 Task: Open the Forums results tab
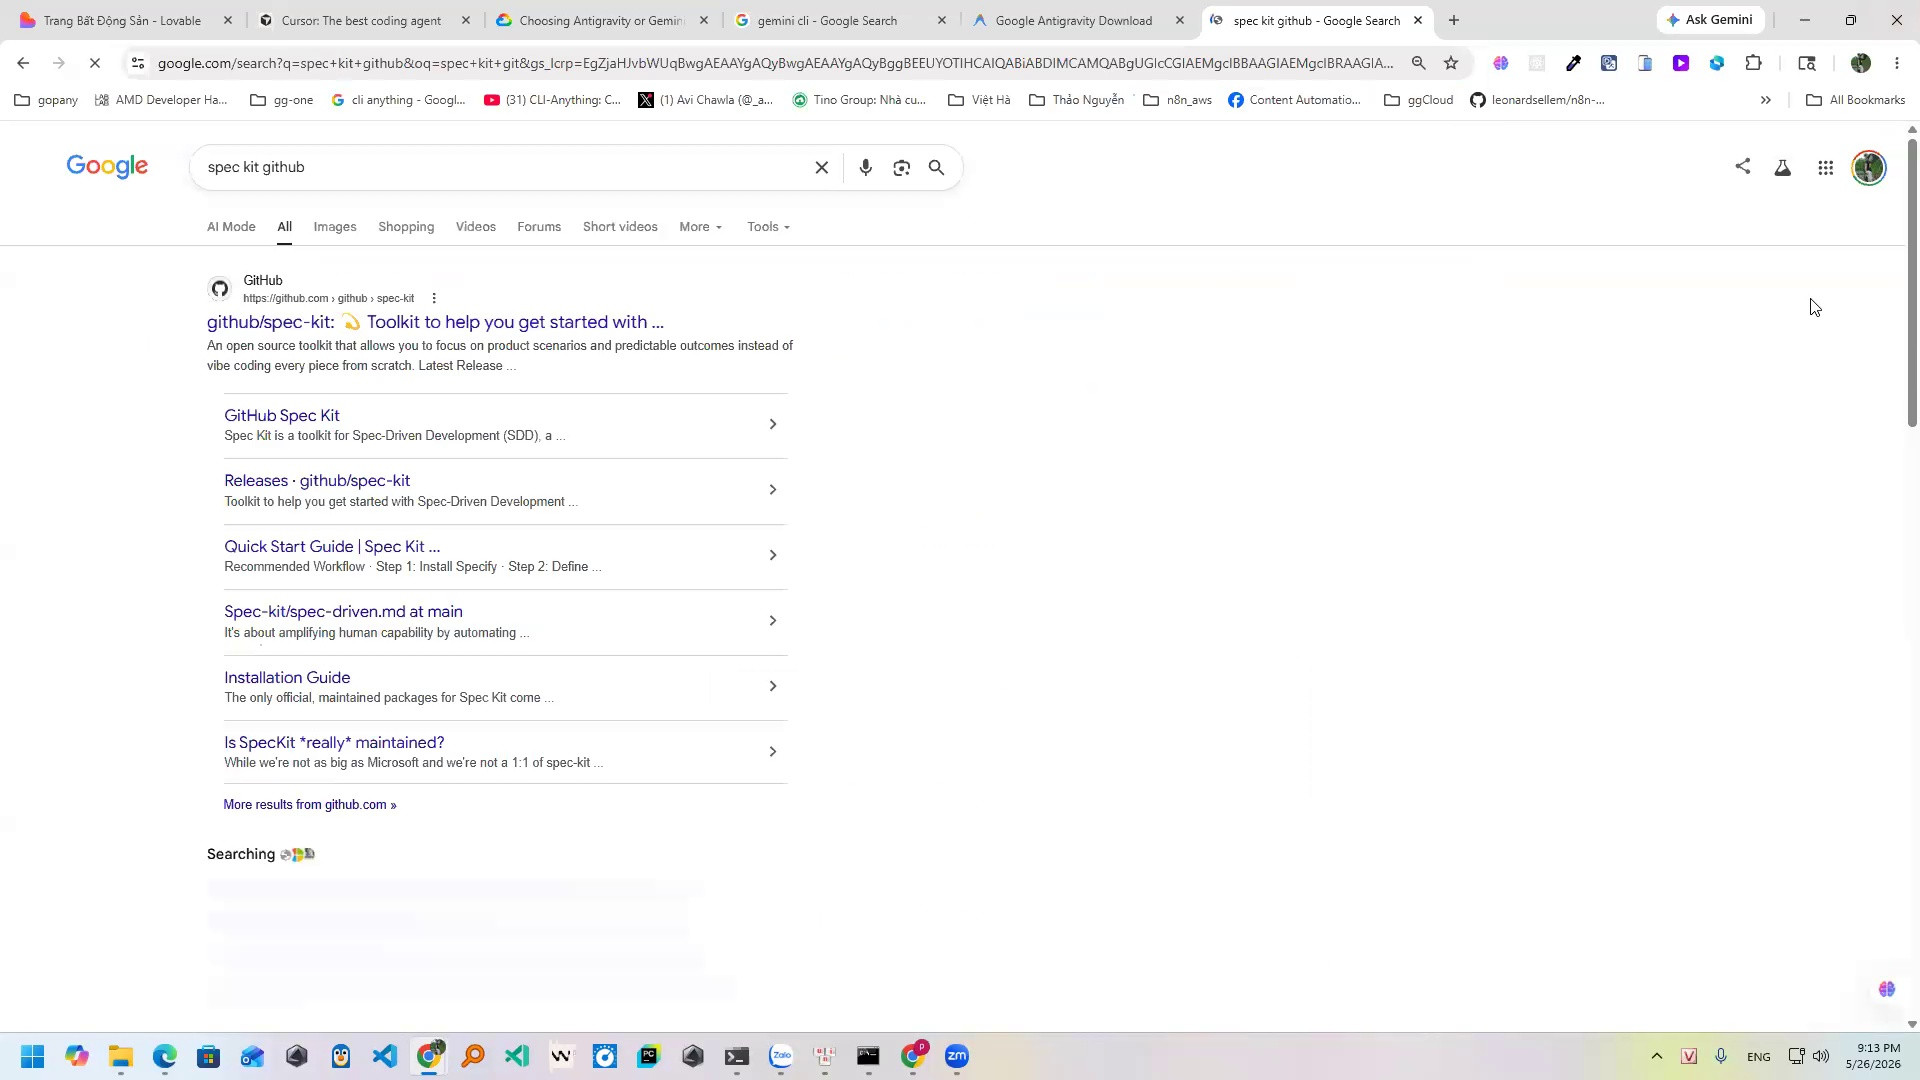[x=539, y=227]
